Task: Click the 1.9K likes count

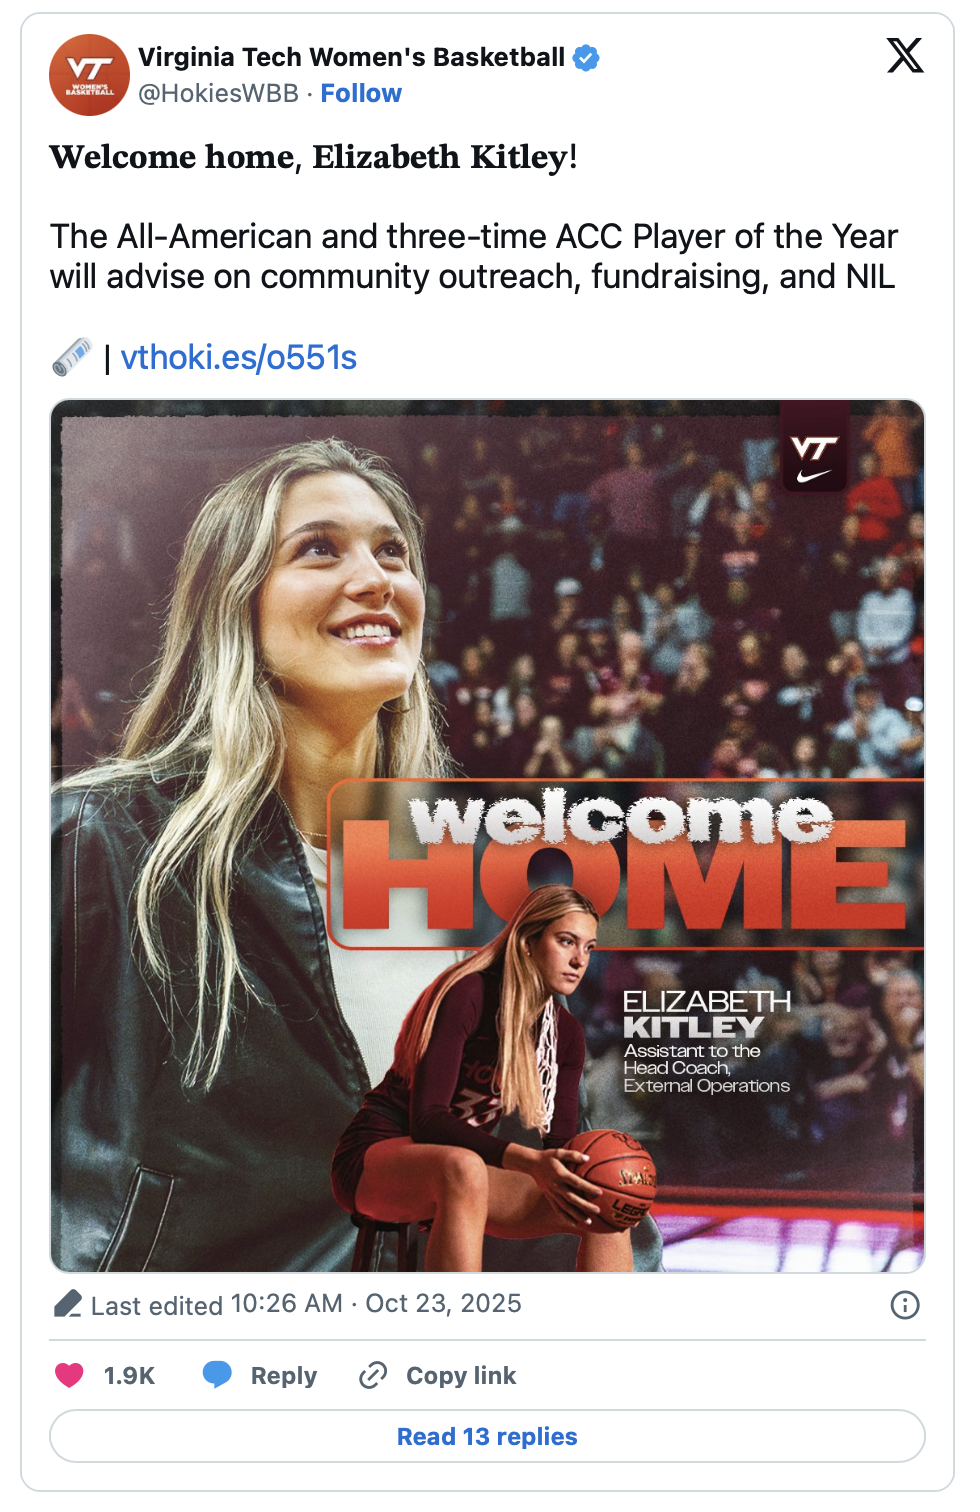Action: pyautogui.click(x=129, y=1376)
